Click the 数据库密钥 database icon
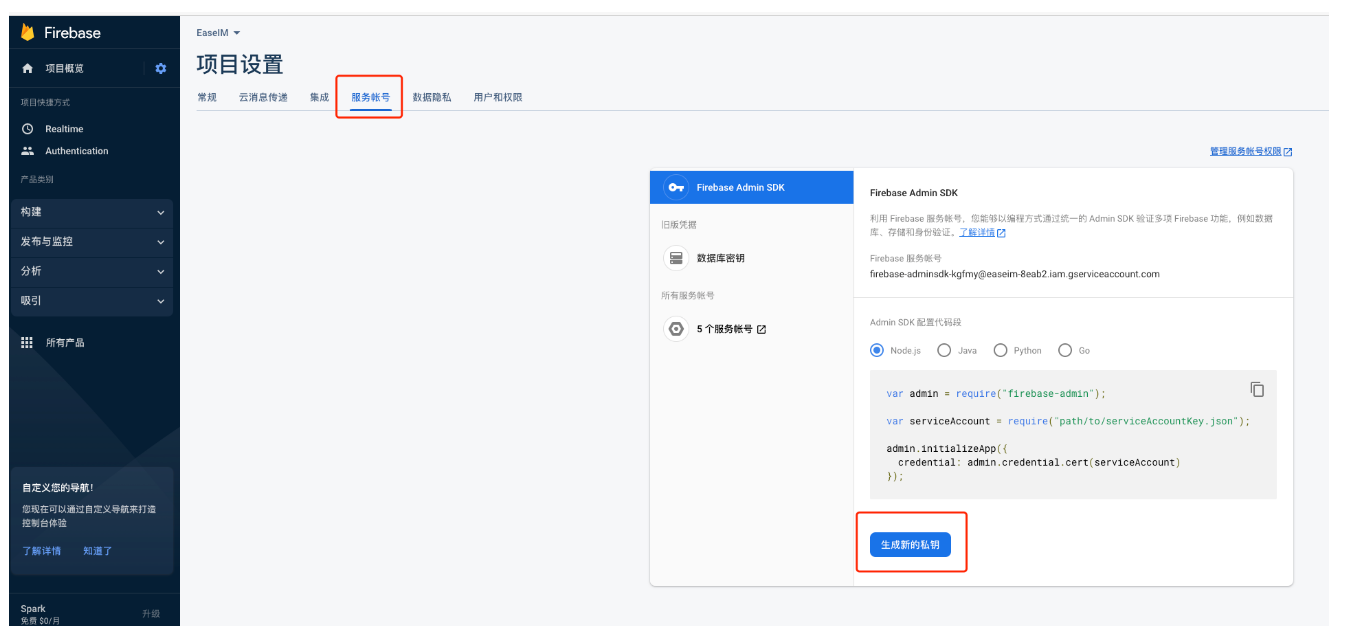This screenshot has height=626, width=1355. (676, 258)
